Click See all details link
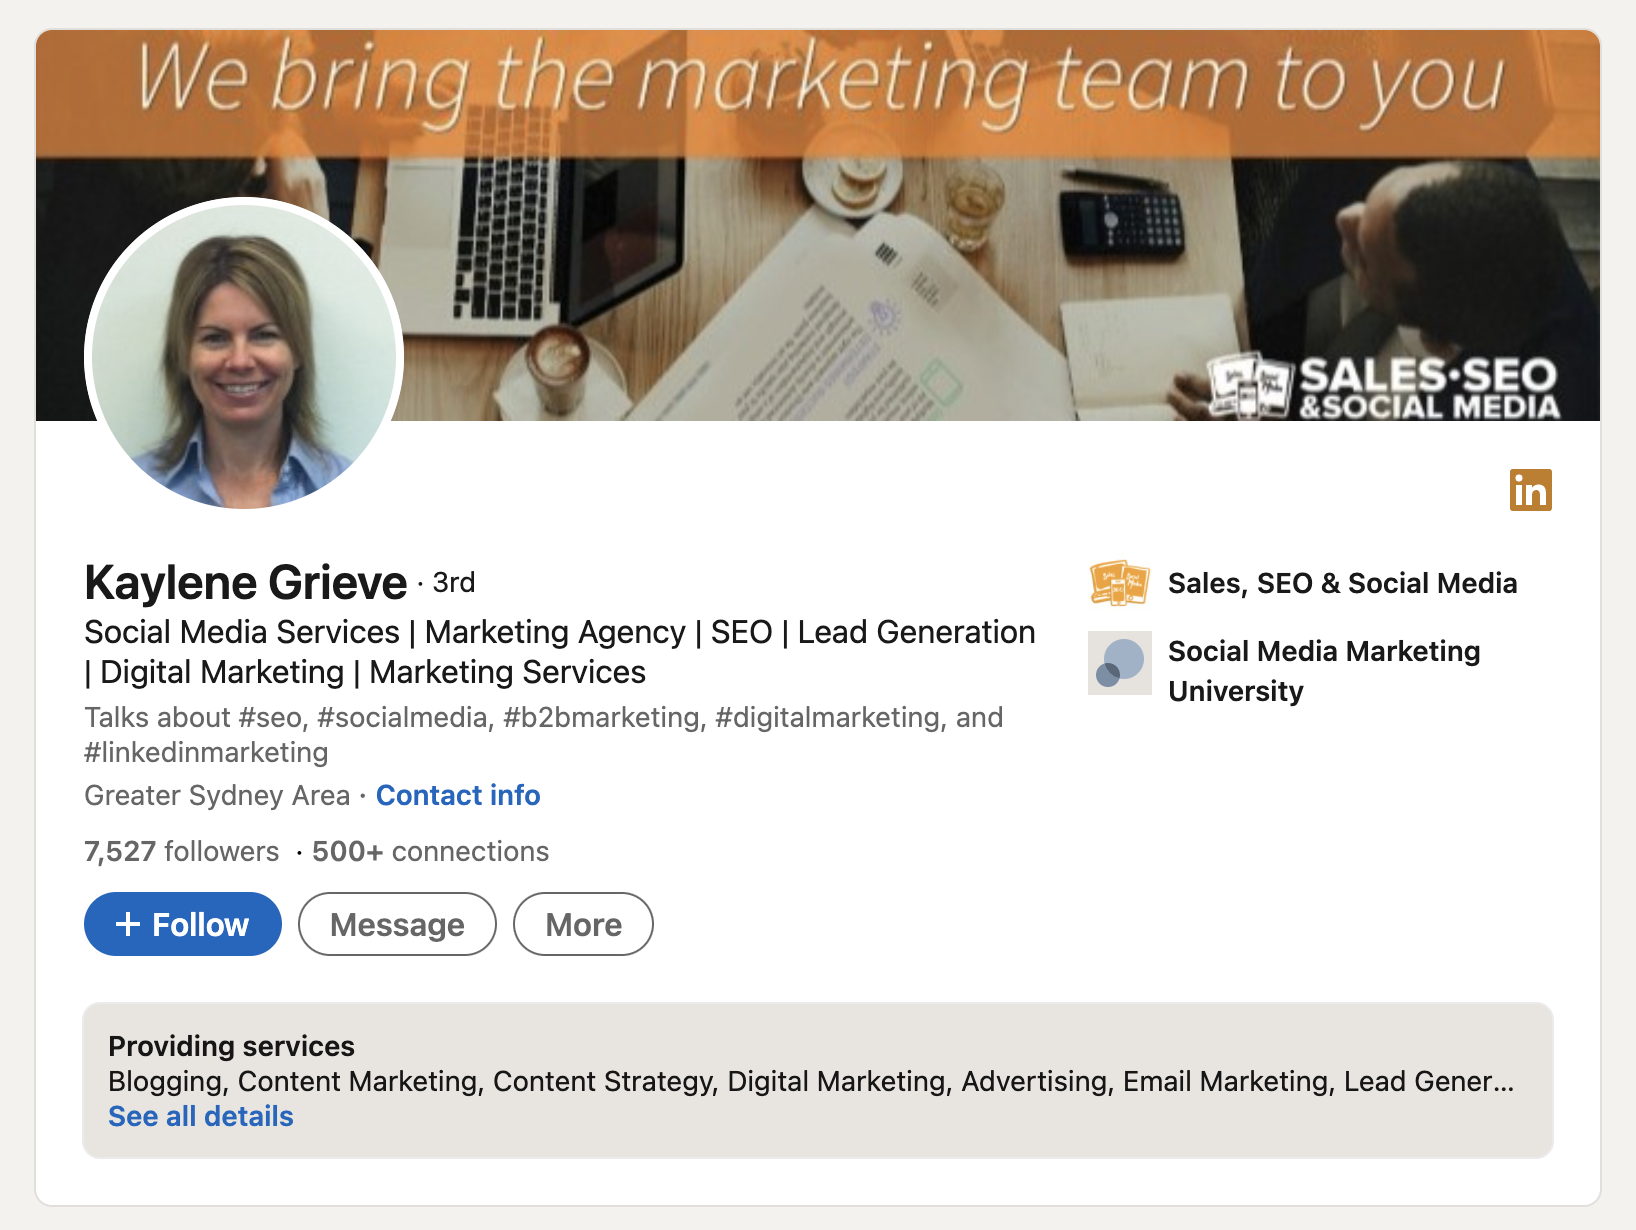 click(201, 1116)
